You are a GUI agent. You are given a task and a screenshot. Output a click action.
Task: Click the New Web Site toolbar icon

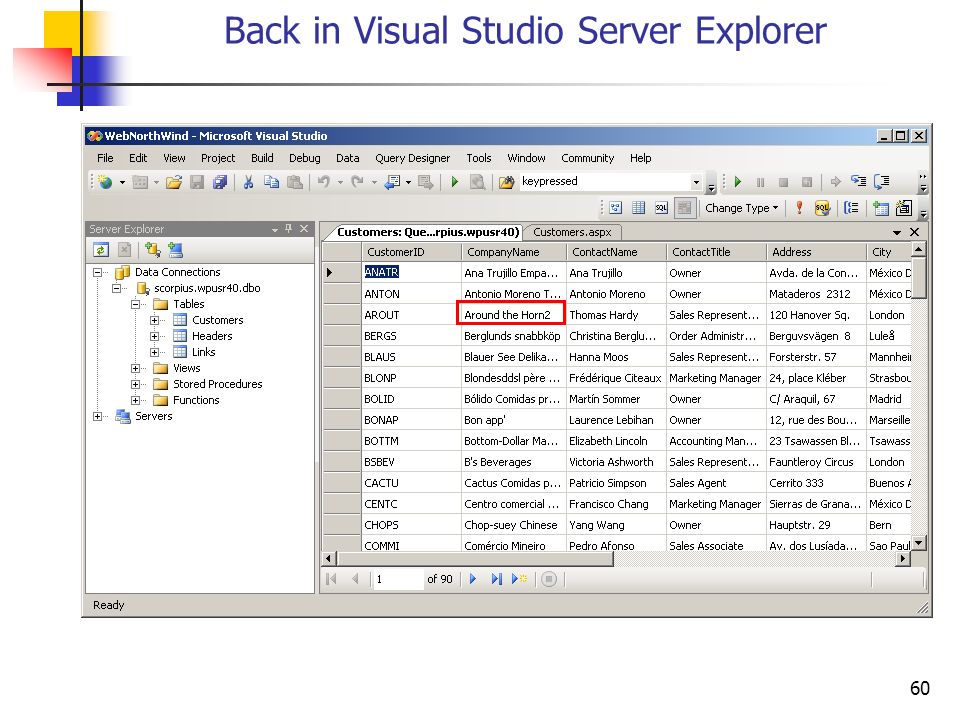(105, 182)
